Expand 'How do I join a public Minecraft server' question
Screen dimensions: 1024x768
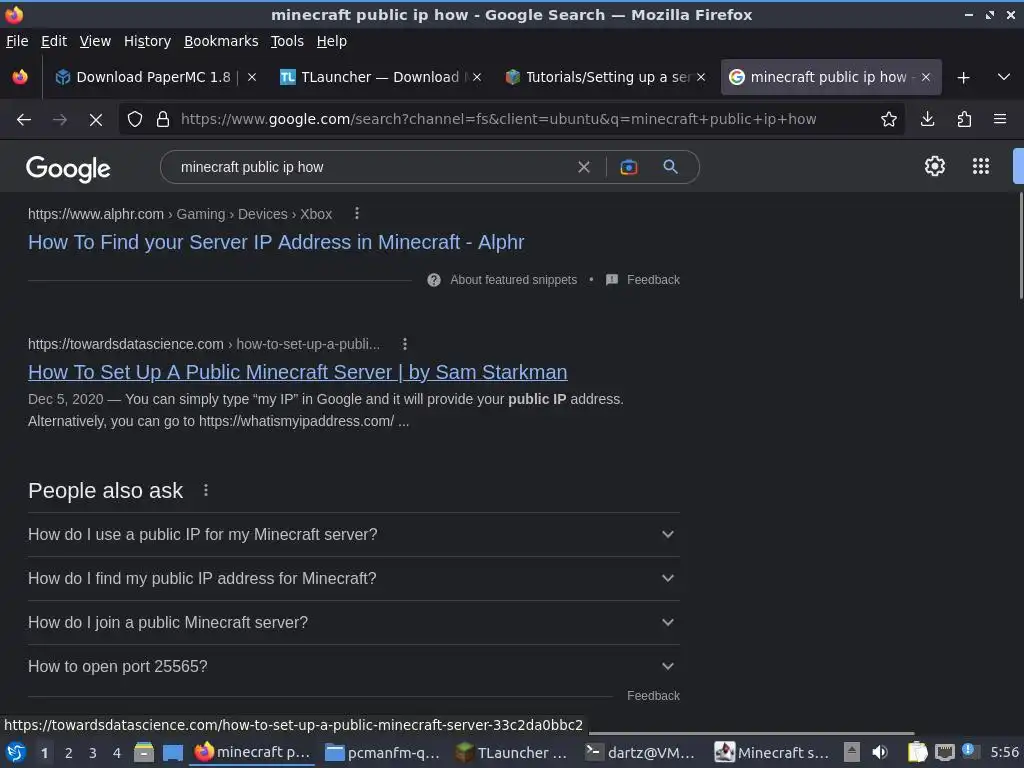coord(353,622)
